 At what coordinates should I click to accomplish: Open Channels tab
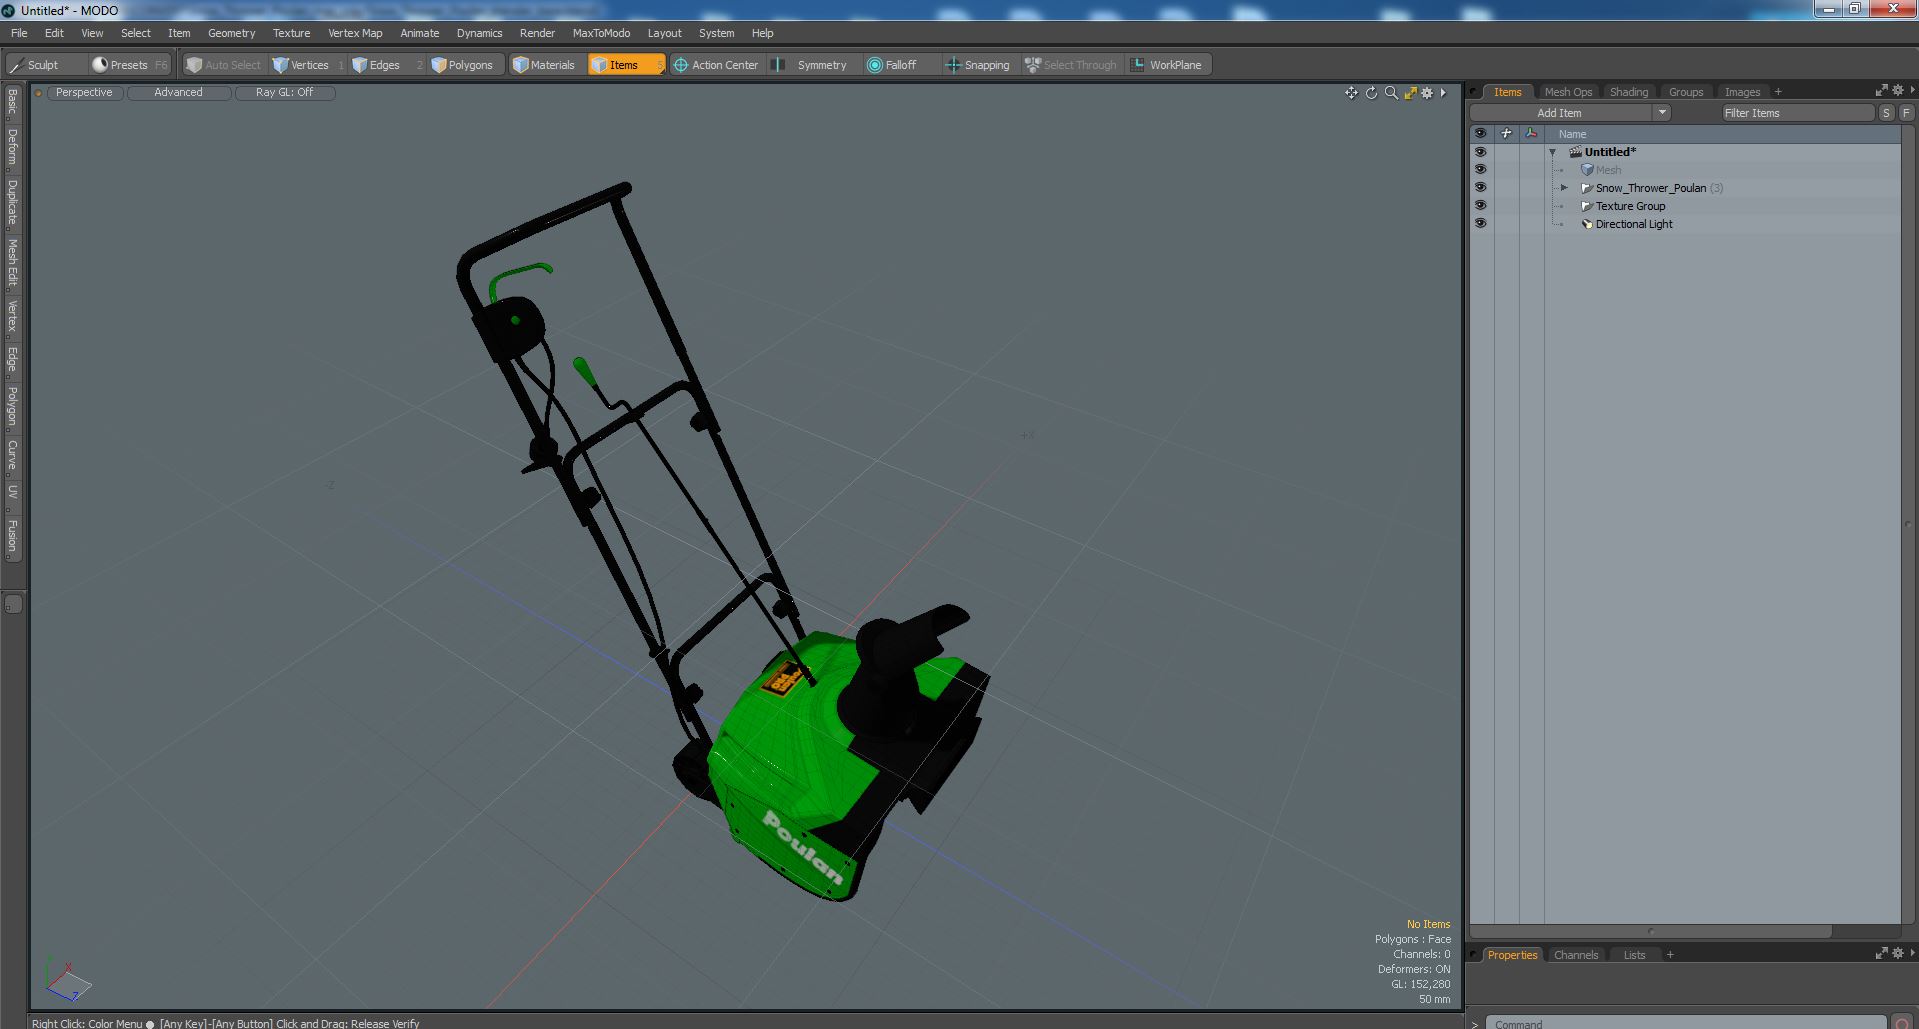click(x=1576, y=955)
